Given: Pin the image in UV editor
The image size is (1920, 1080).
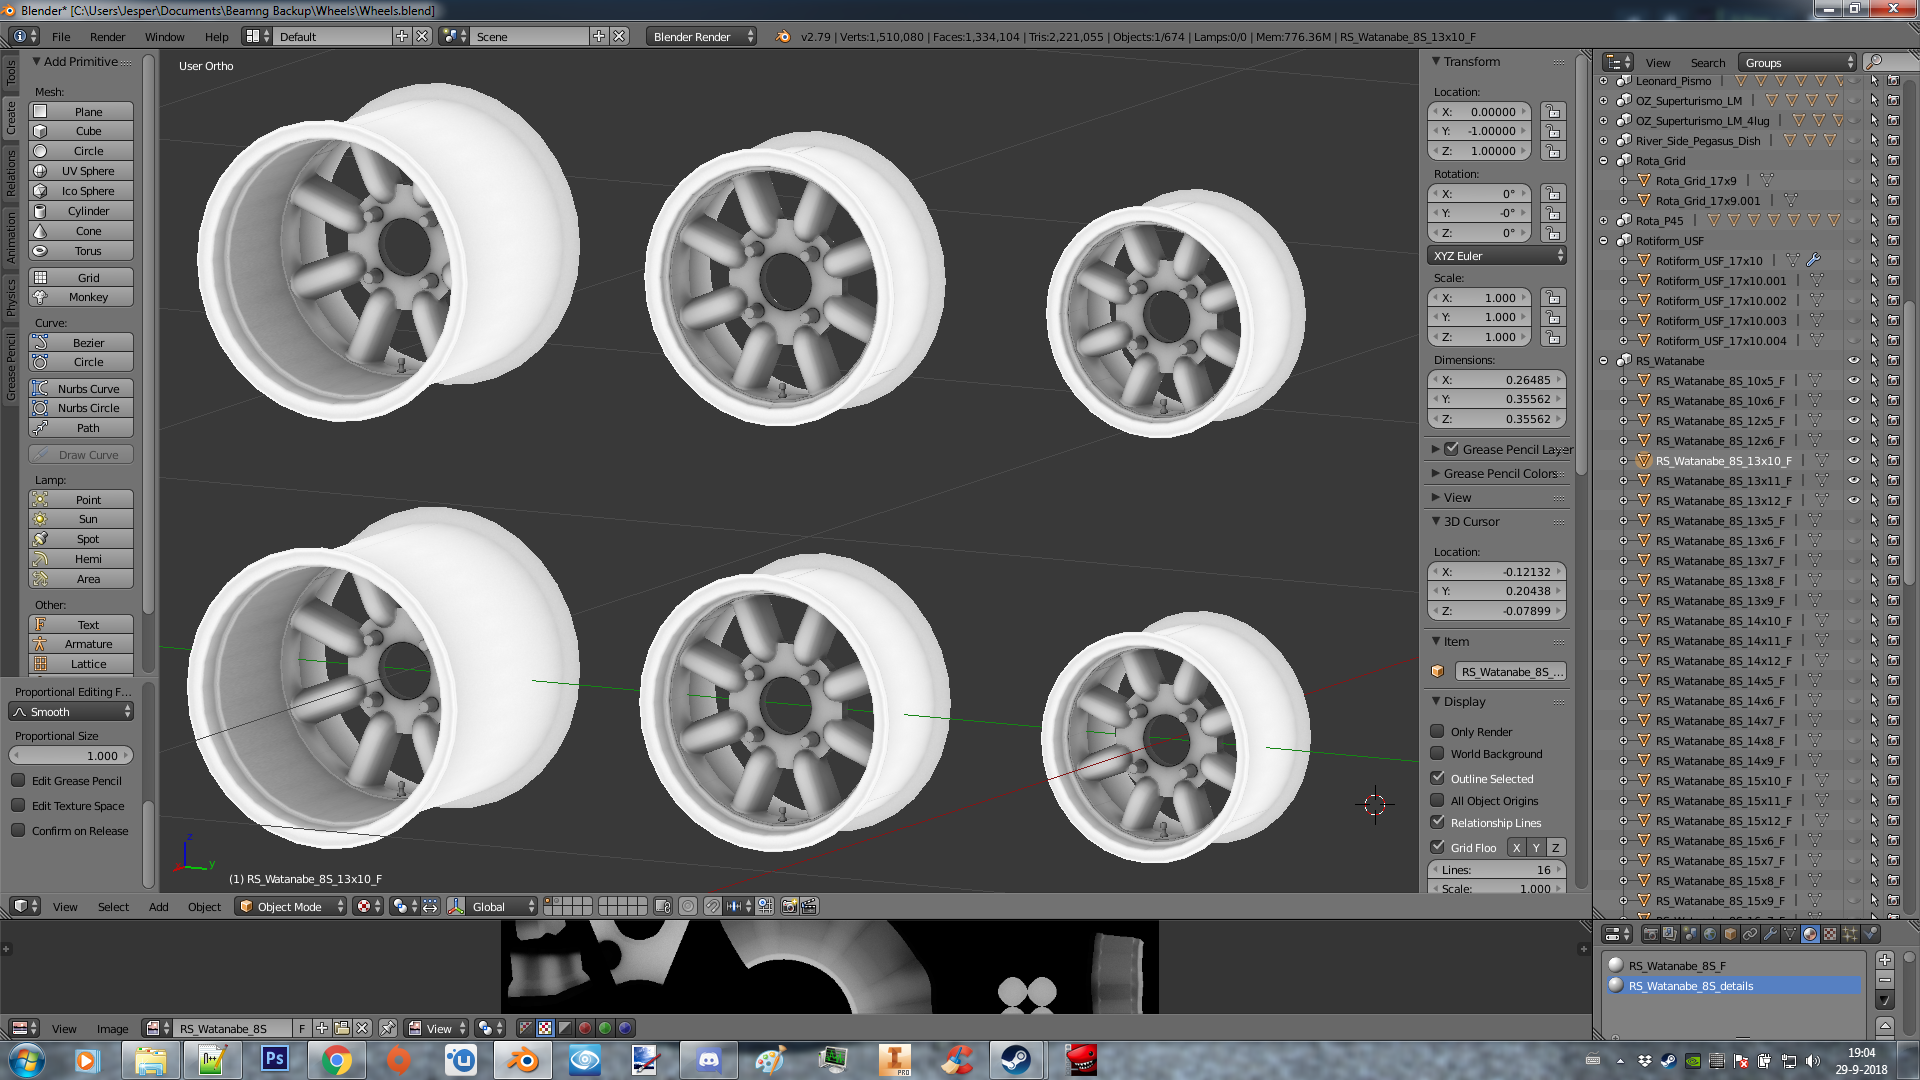Looking at the screenshot, I should (388, 1028).
